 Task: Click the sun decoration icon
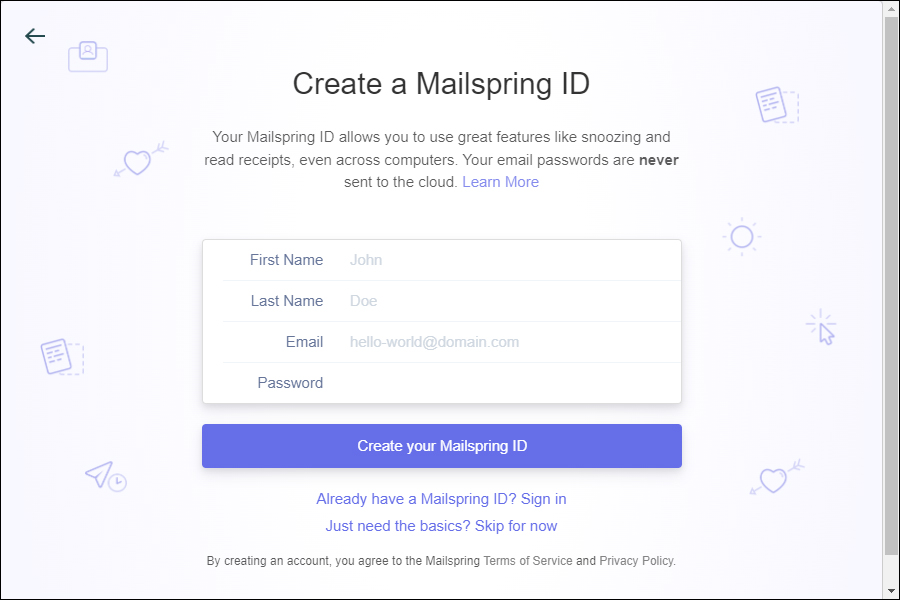[741, 237]
